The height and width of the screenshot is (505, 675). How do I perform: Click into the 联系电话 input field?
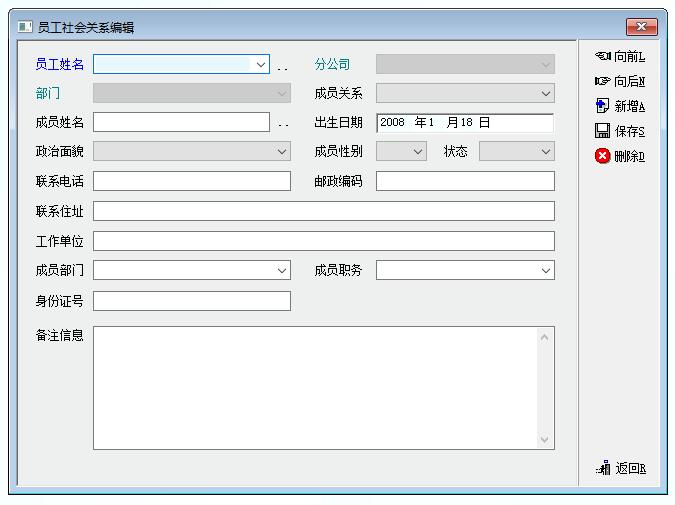[191, 181]
